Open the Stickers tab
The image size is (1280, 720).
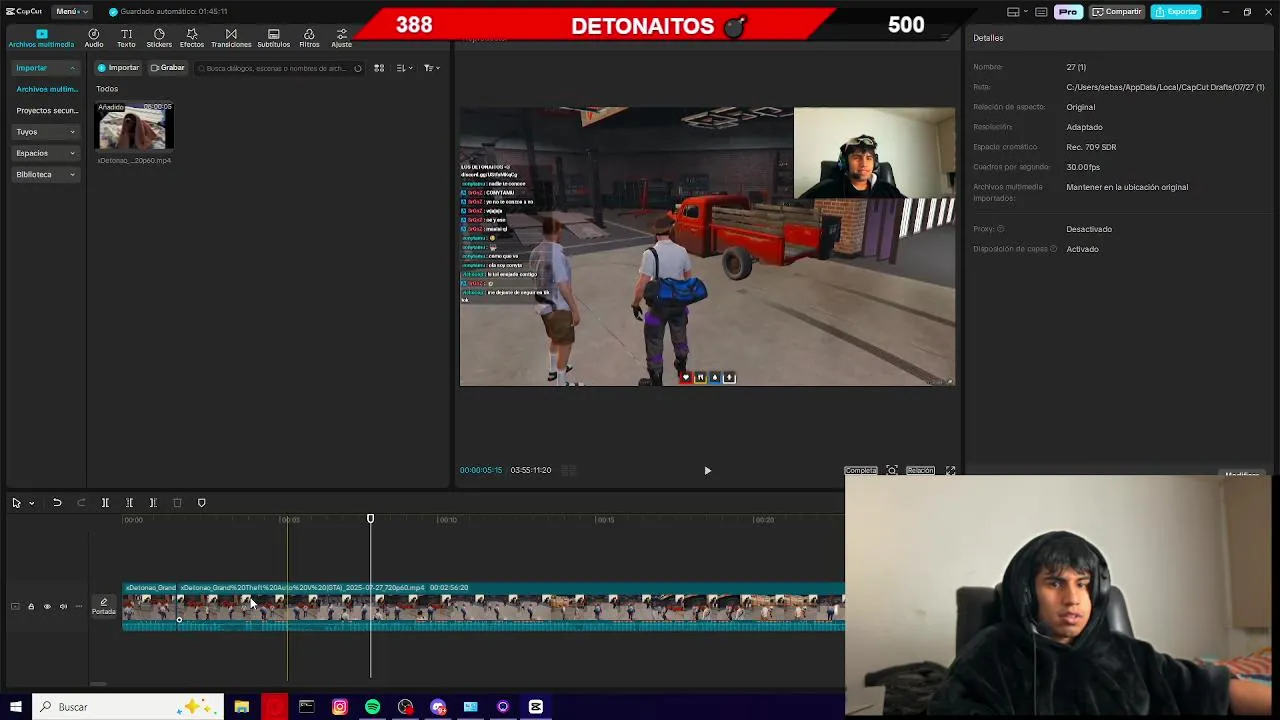tap(159, 38)
